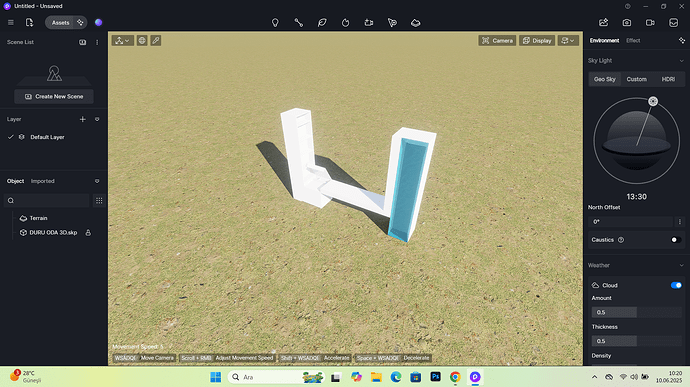690x387 pixels.
Task: Open the navigation mode dropdown in viewport
Action: click(122, 41)
